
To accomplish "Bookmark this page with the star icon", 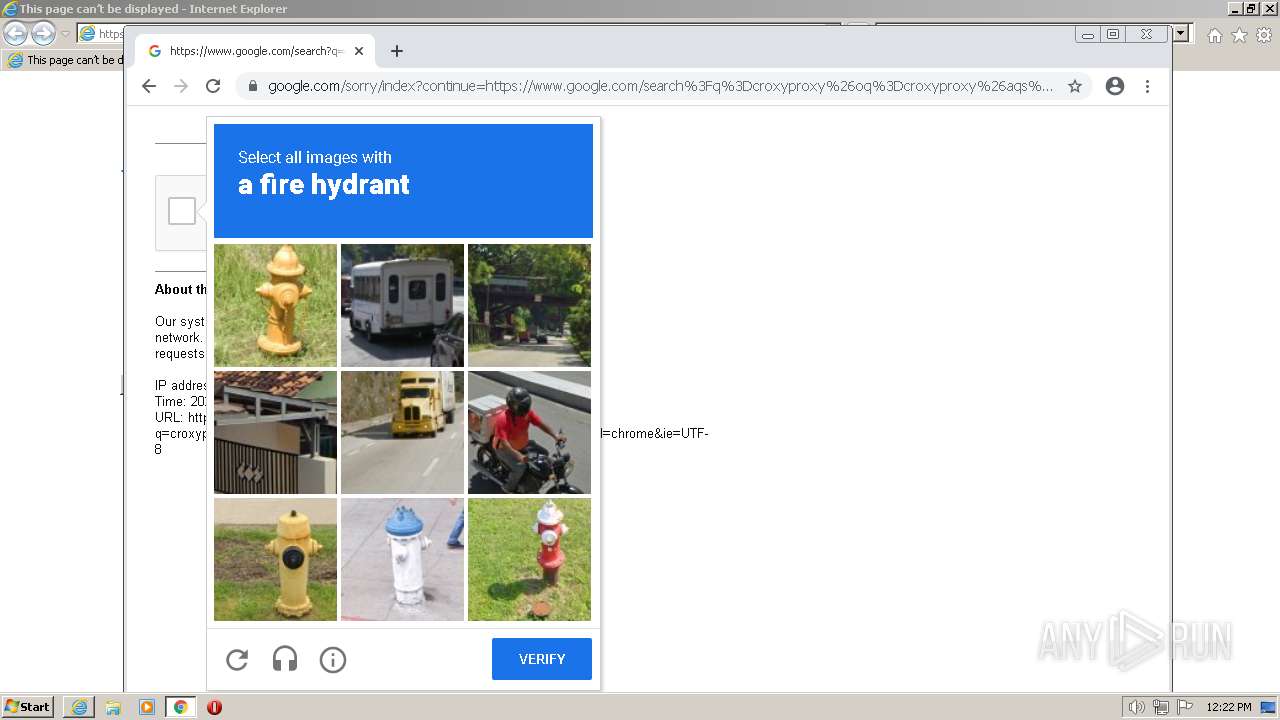I will point(1075,86).
